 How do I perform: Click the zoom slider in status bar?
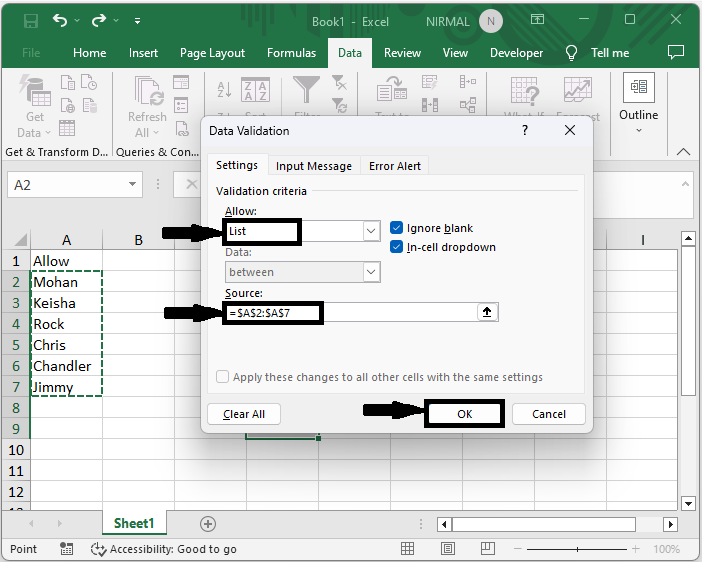click(578, 549)
